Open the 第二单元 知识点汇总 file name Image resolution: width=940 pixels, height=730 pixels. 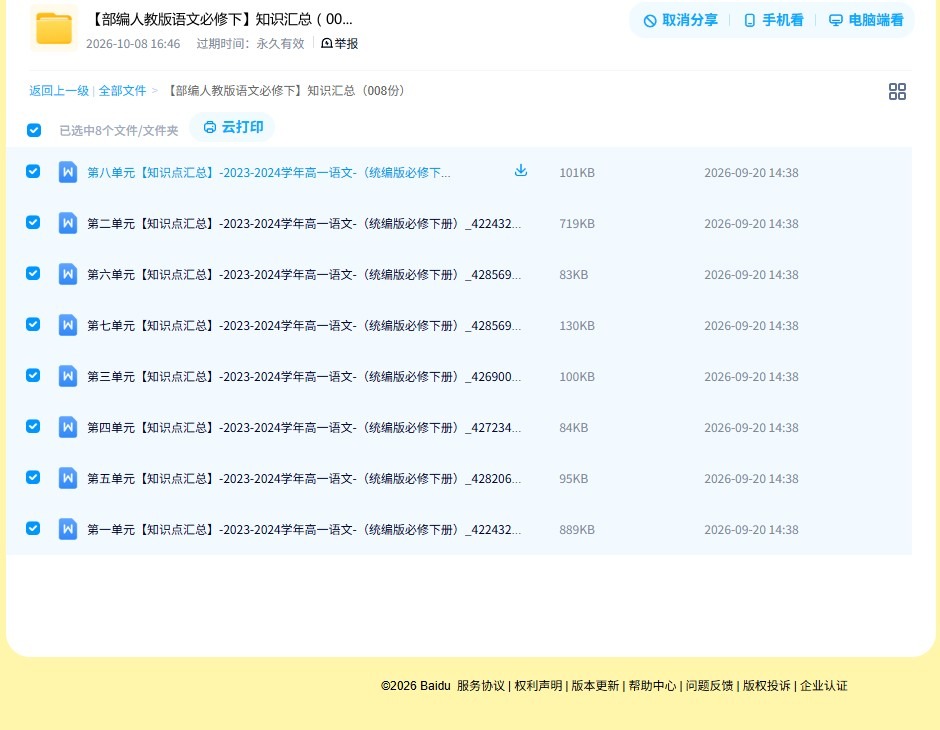coord(304,224)
